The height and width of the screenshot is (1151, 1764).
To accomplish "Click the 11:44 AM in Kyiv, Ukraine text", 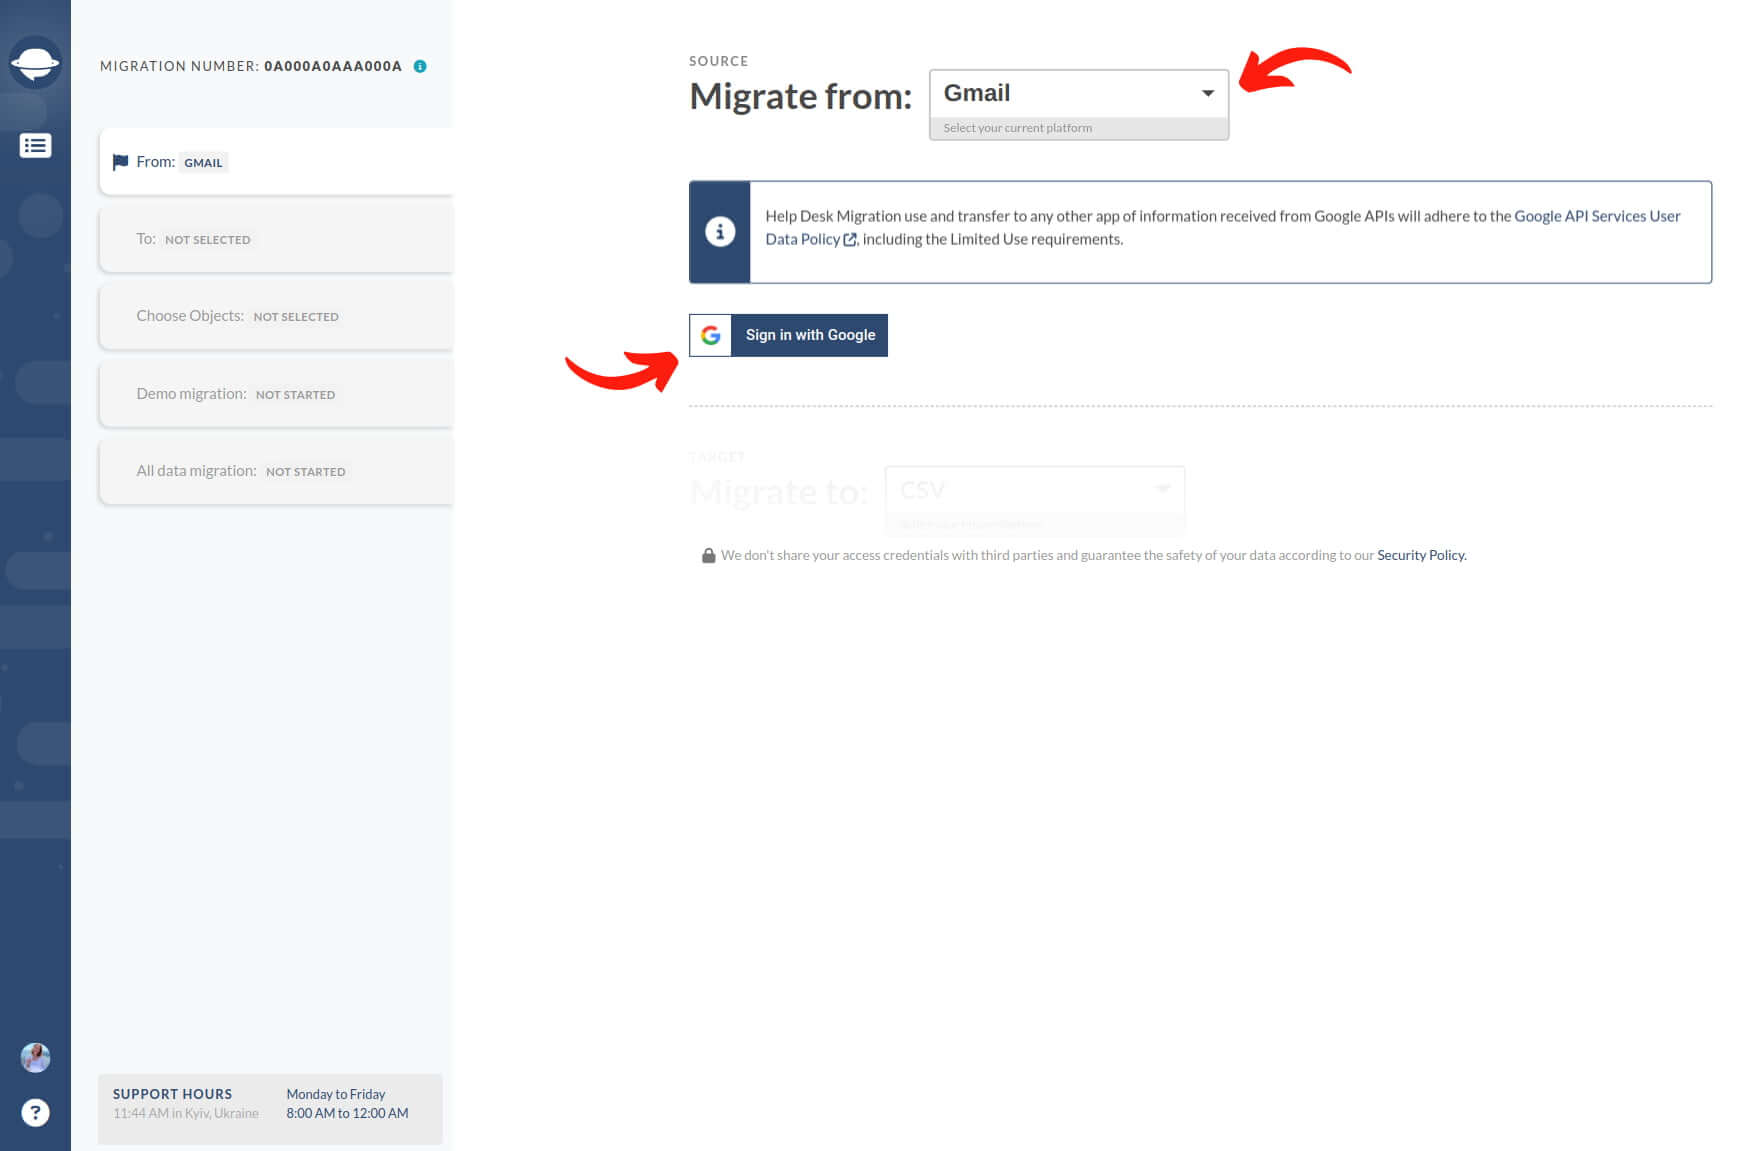I will [x=186, y=1113].
